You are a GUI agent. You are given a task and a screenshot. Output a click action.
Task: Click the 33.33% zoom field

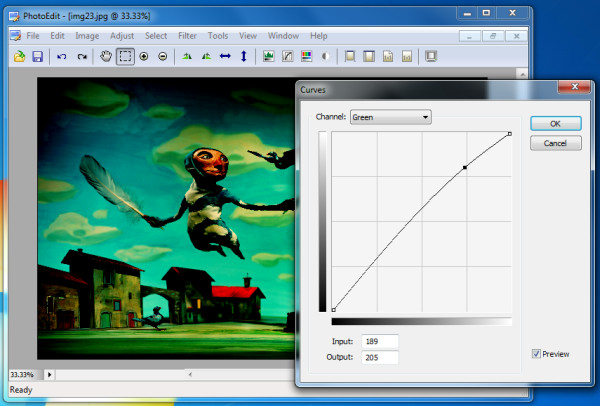tap(26, 375)
